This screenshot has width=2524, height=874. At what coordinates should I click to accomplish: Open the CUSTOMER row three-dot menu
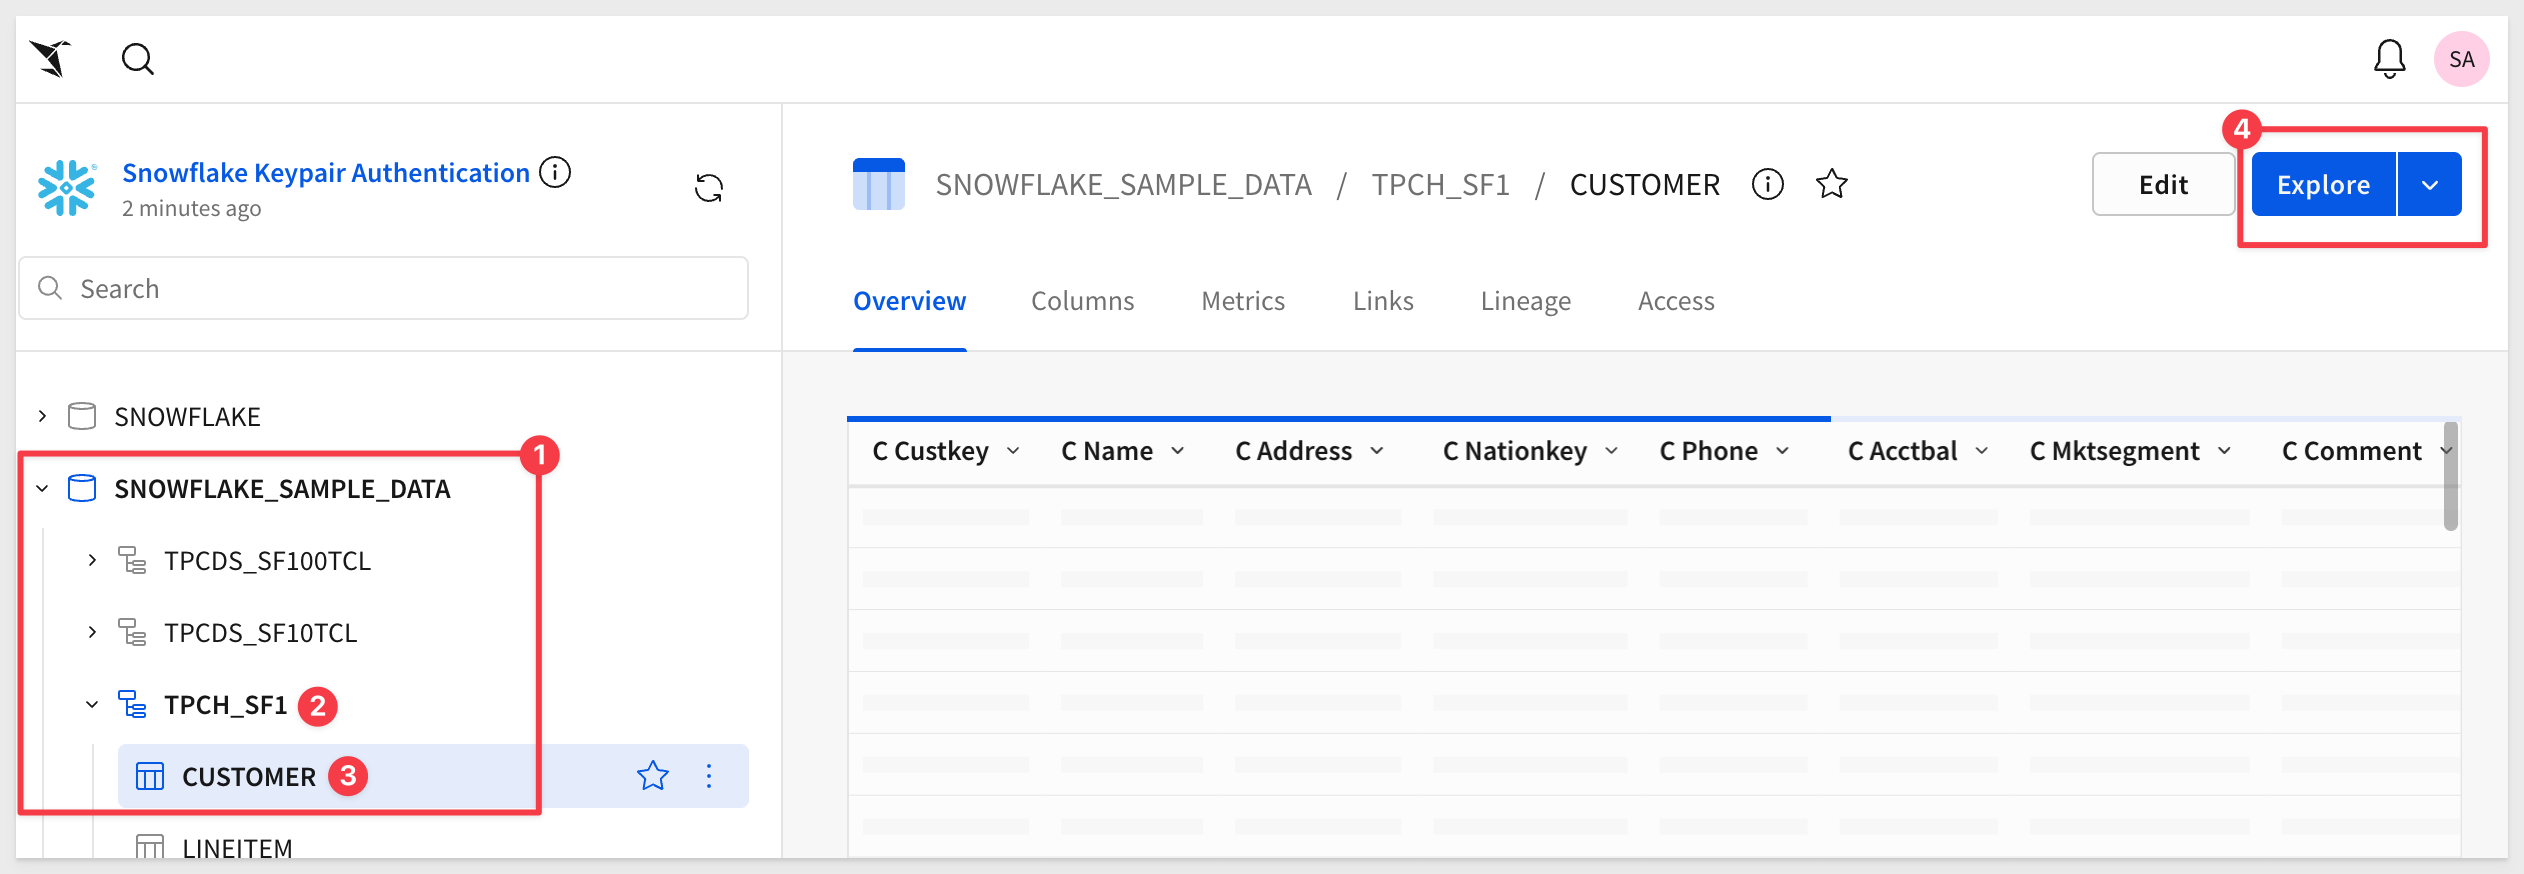pyautogui.click(x=709, y=776)
